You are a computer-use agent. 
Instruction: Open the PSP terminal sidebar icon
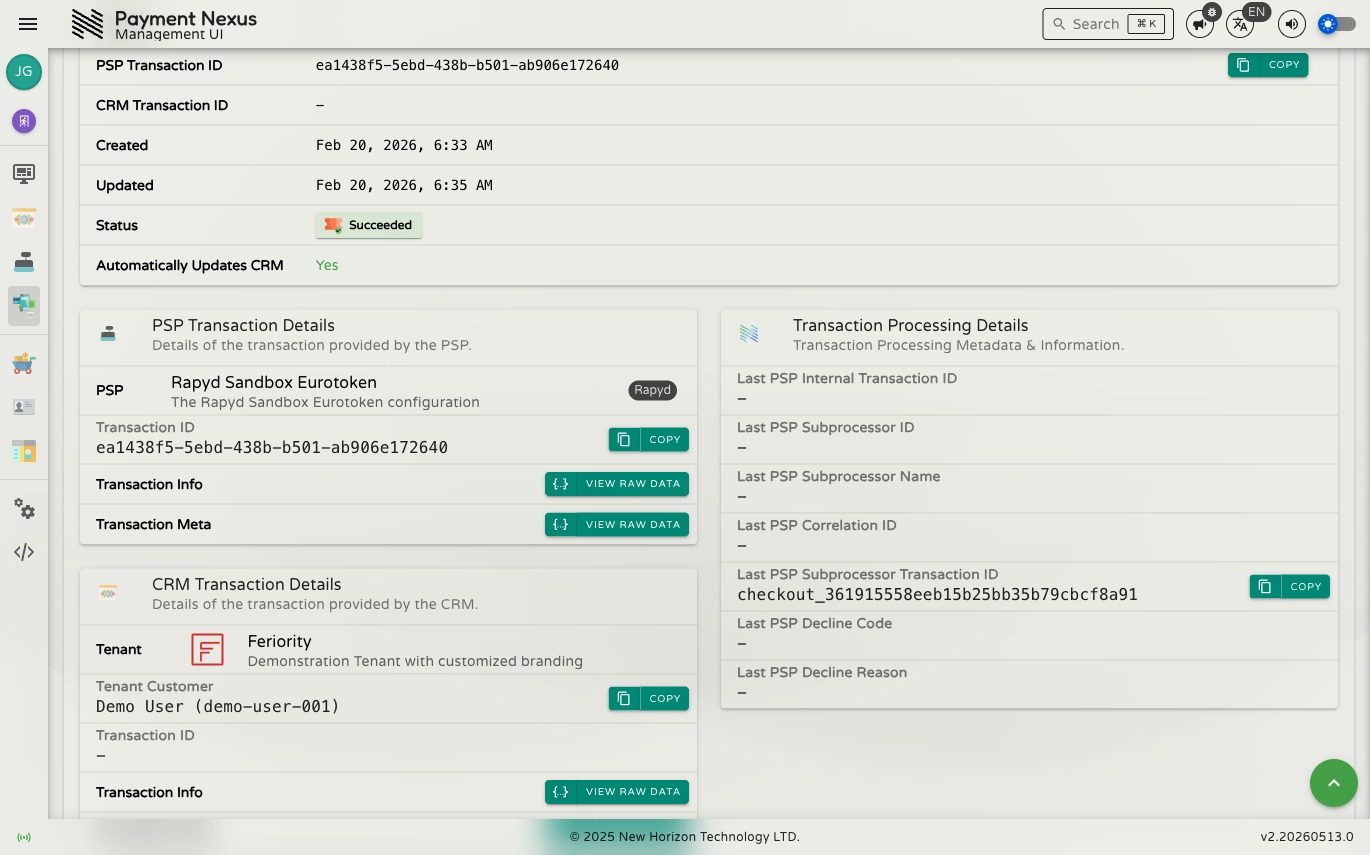[24, 262]
